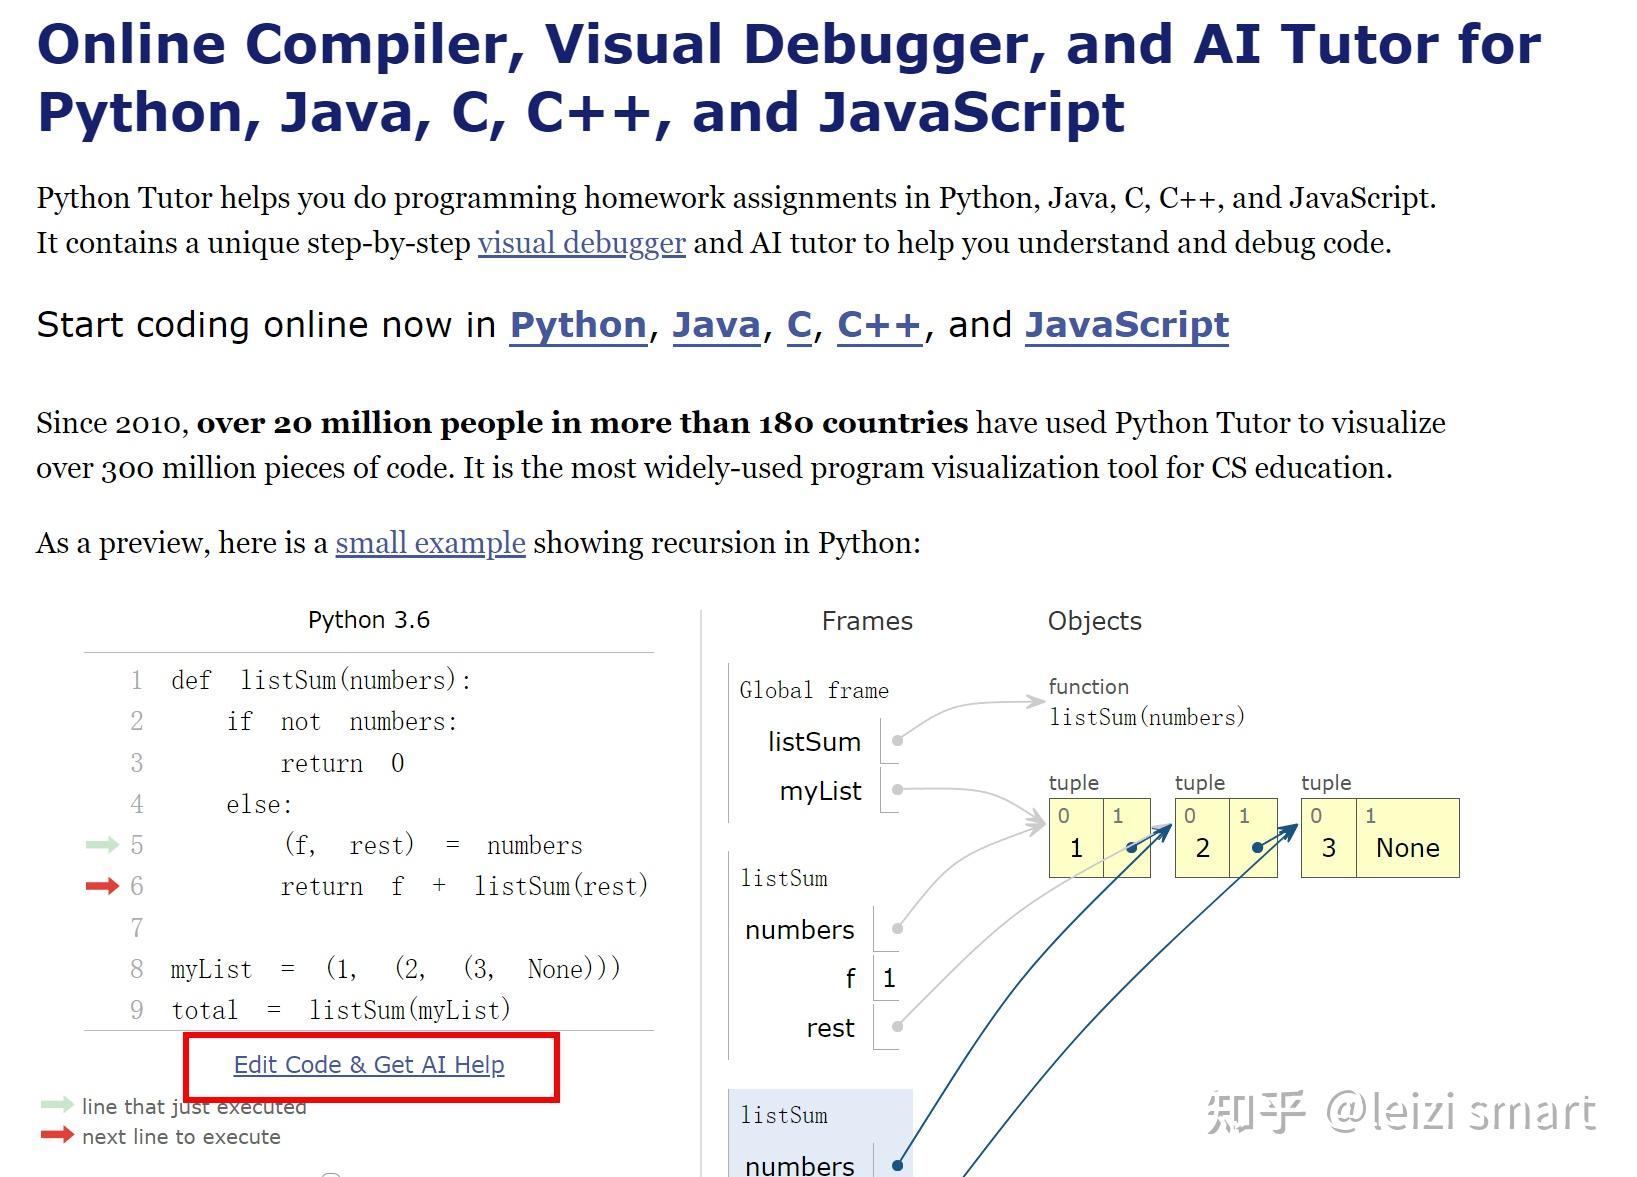Click the "function listSum(numbers)" object
The image size is (1637, 1177).
(1146, 702)
